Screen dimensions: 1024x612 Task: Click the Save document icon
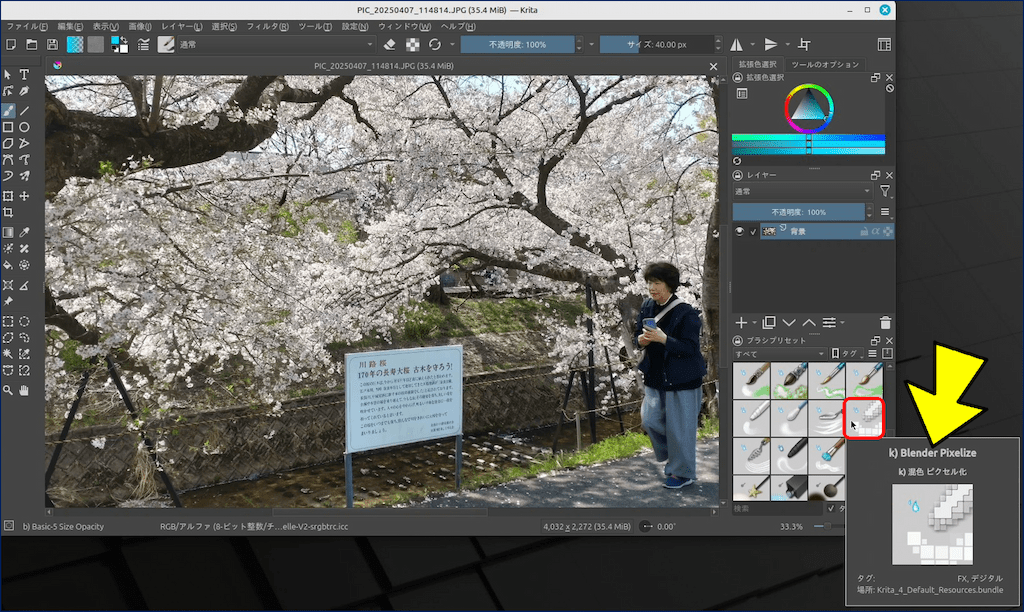point(52,44)
